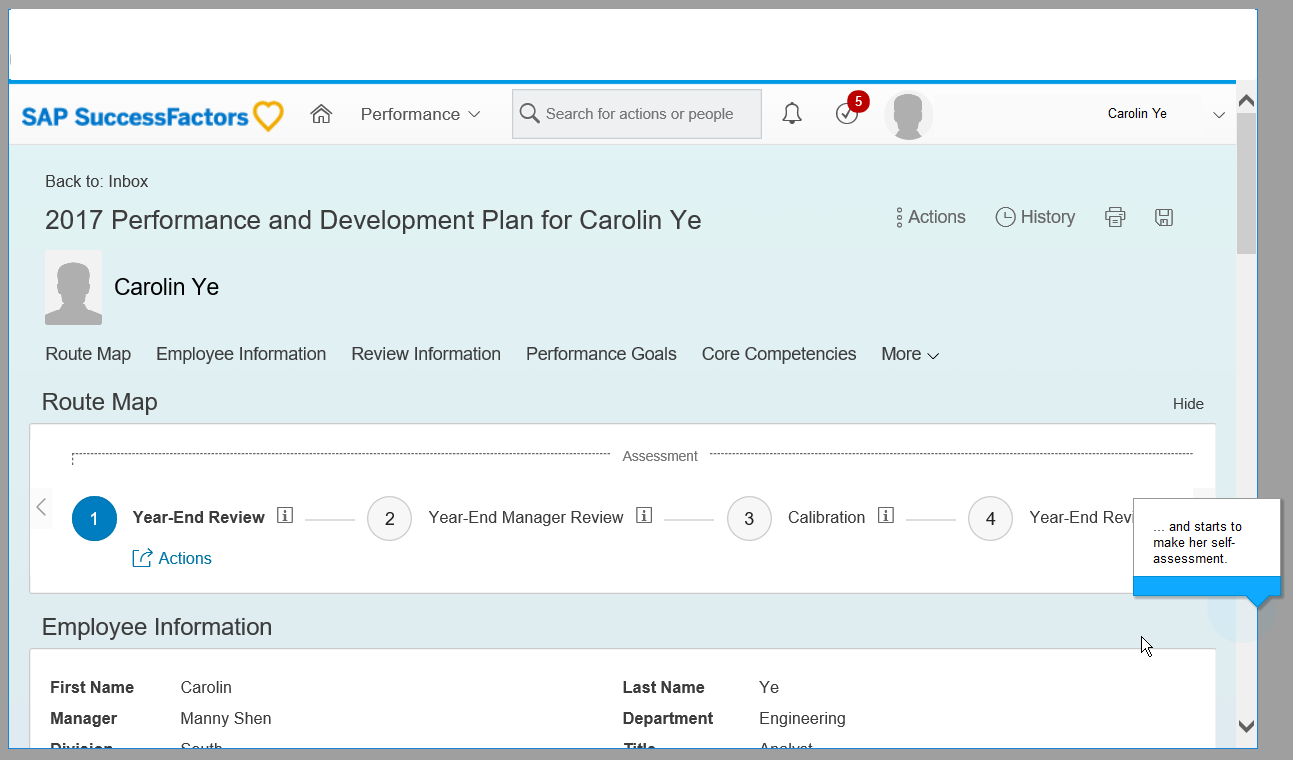
Task: View the form History
Action: coord(1035,217)
